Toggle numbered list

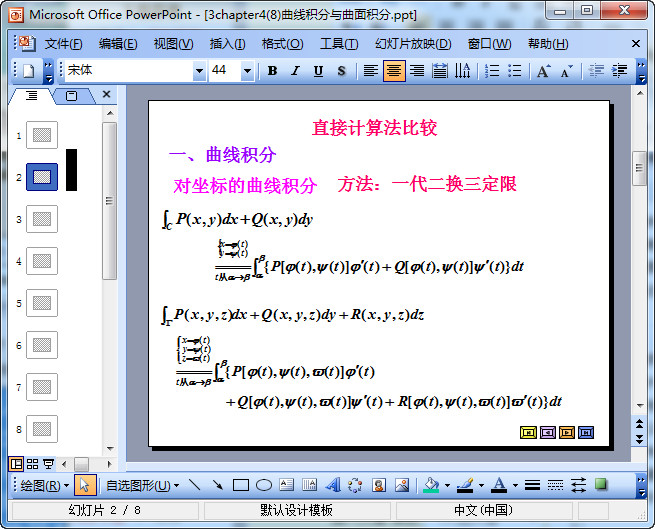point(492,71)
